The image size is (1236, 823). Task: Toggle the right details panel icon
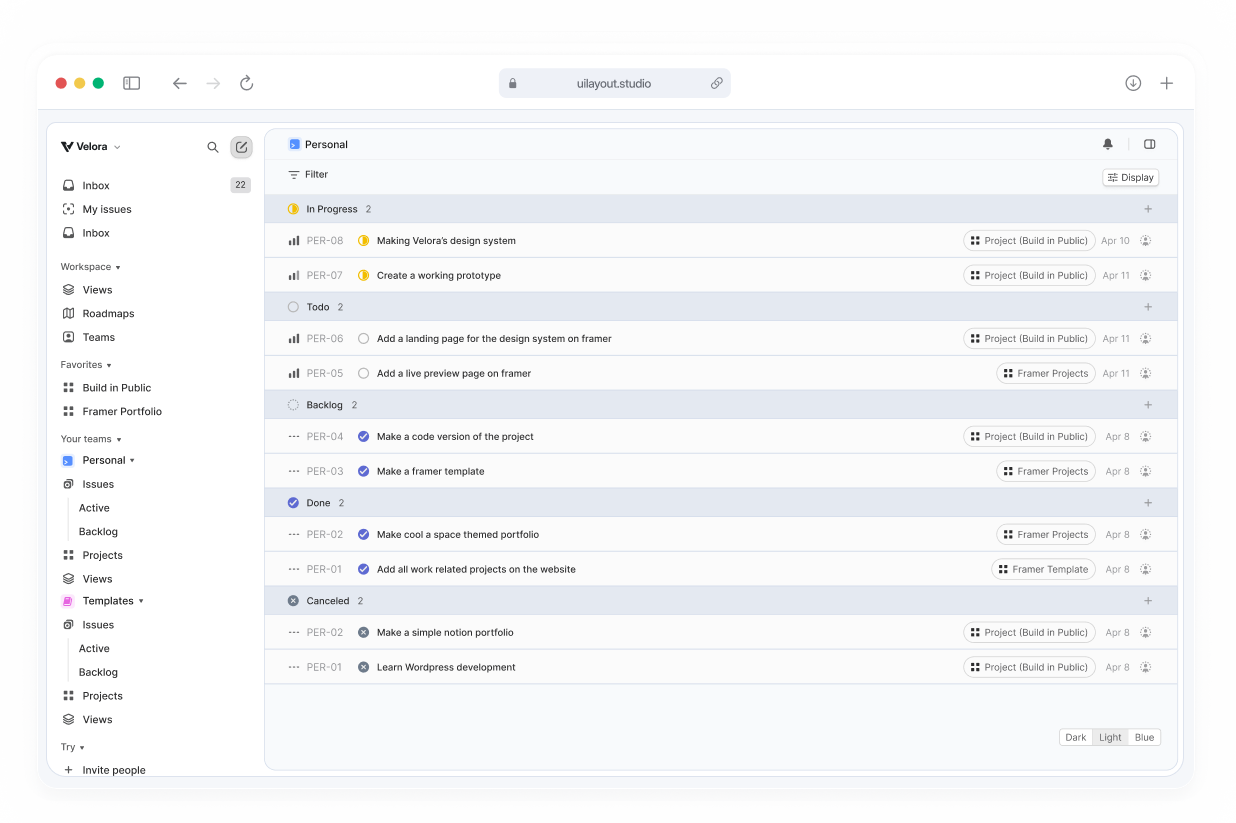[x=1150, y=144]
